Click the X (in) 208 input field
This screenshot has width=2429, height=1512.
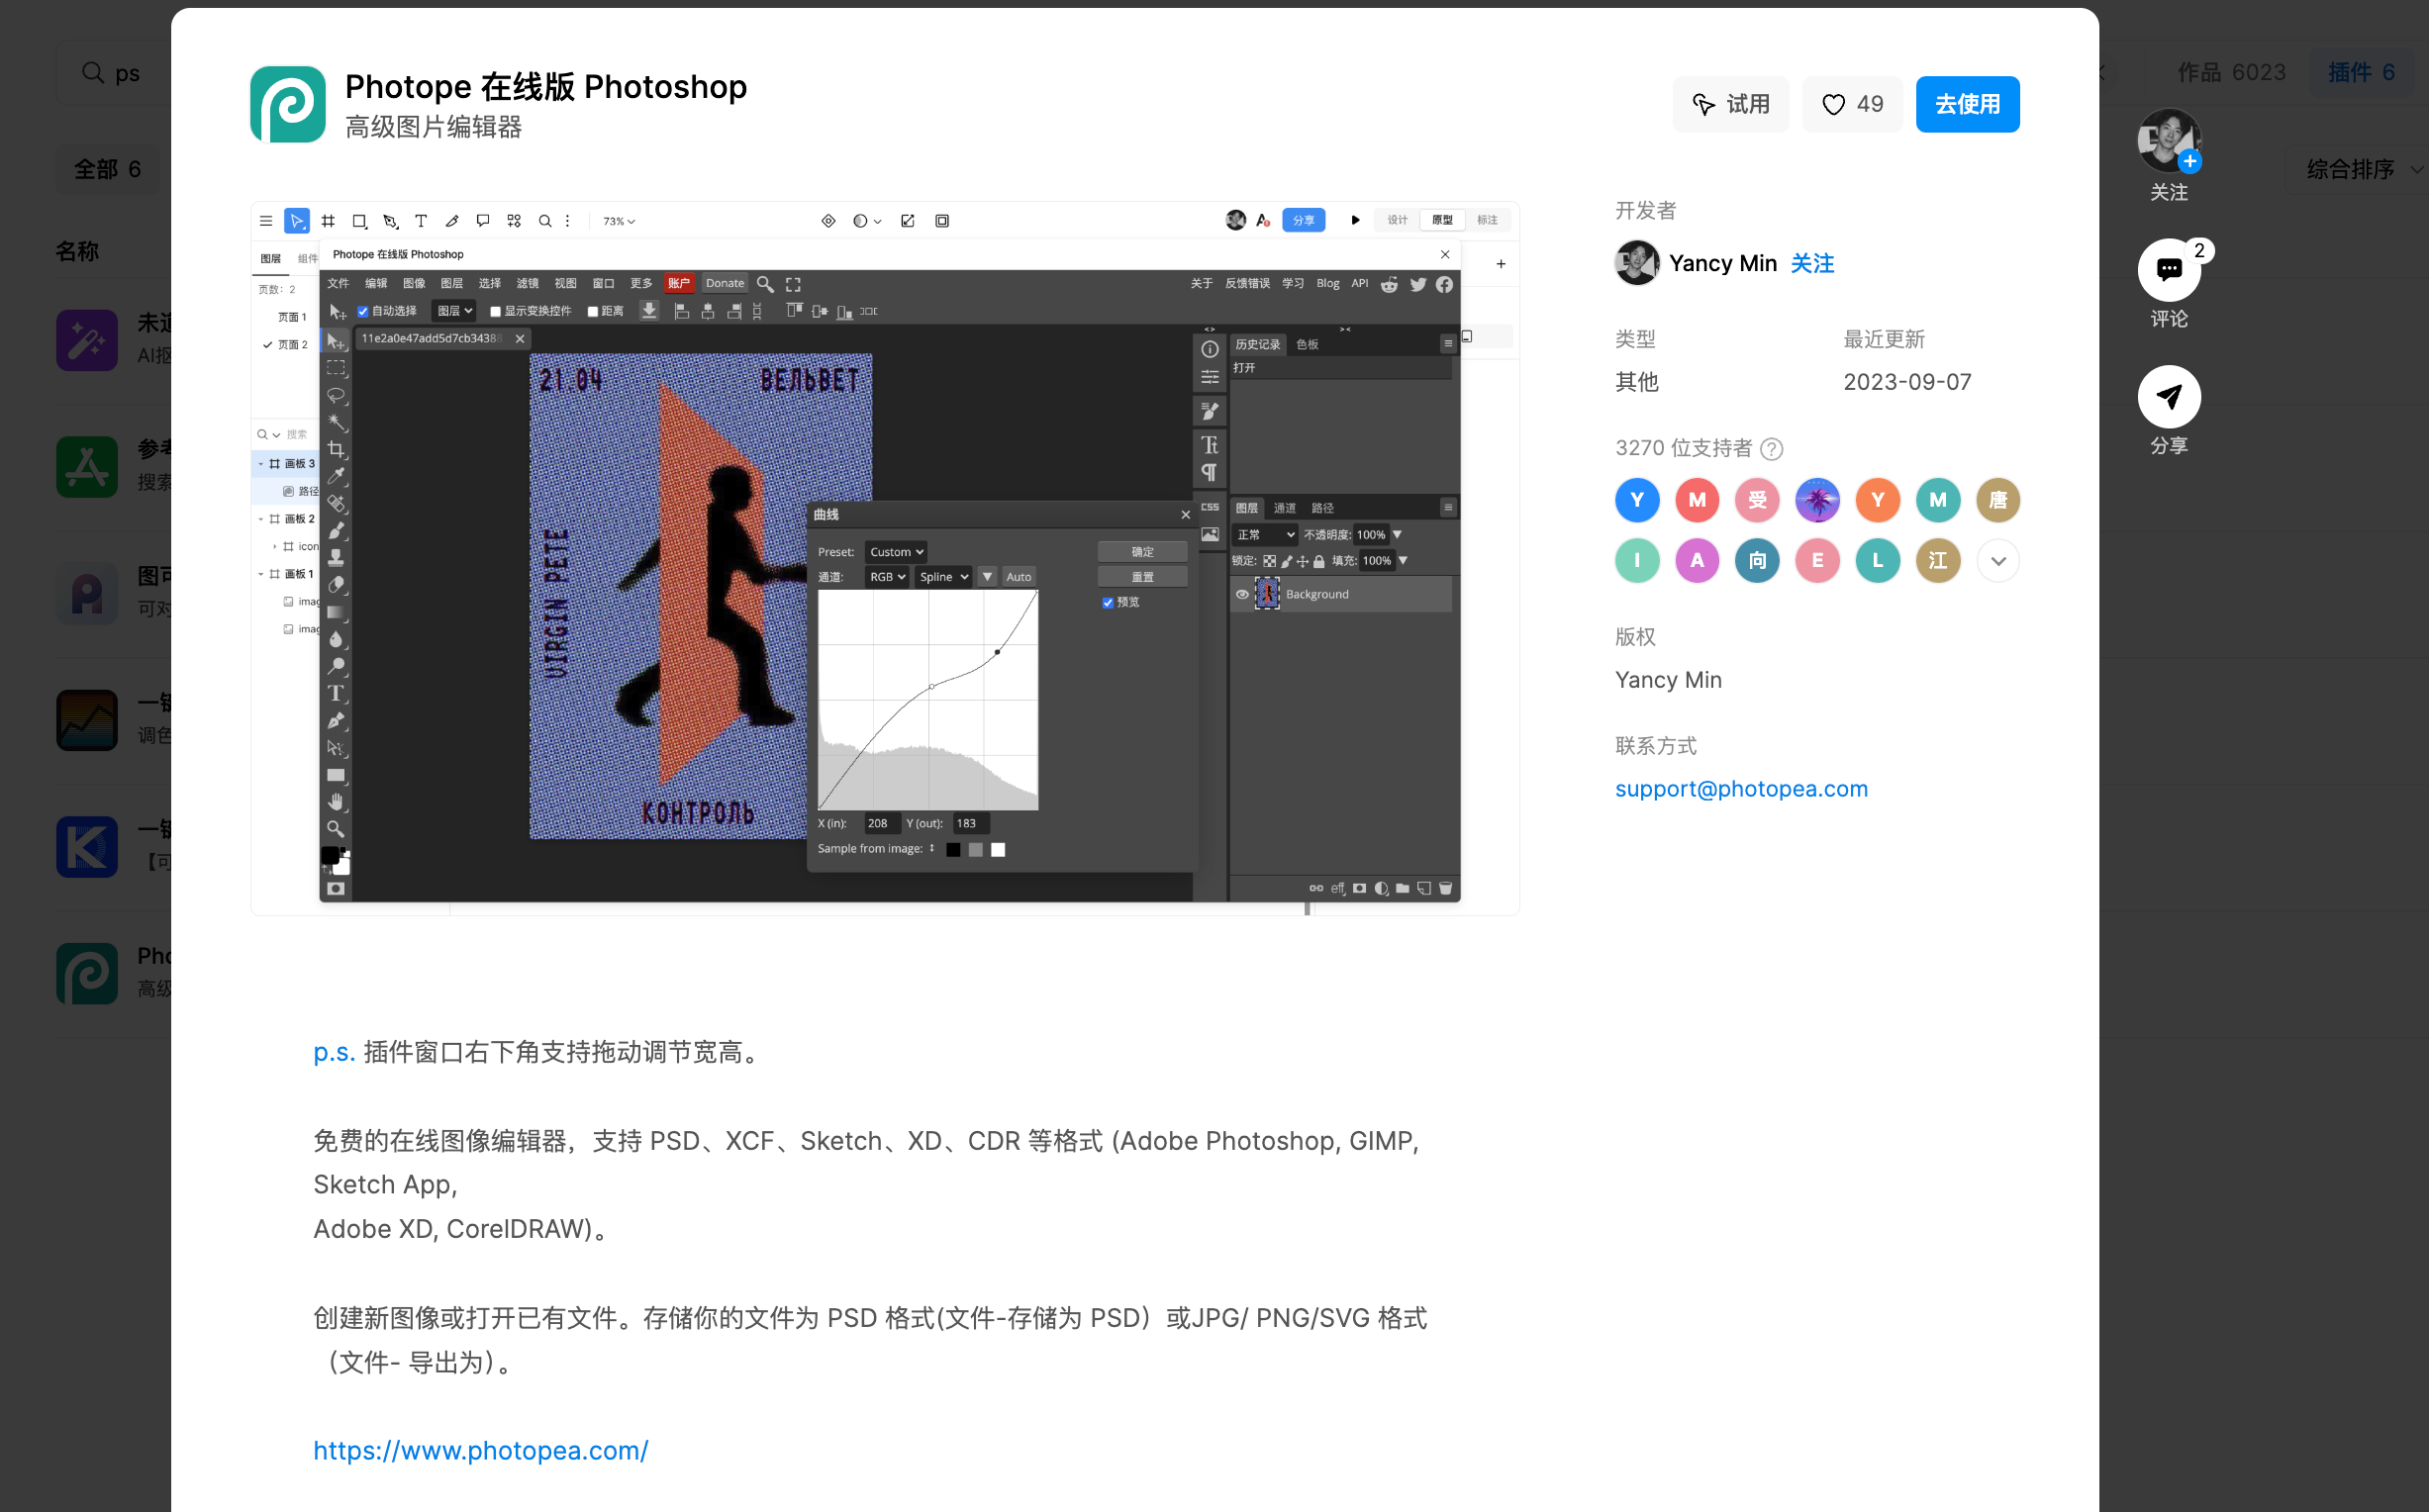pos(881,824)
